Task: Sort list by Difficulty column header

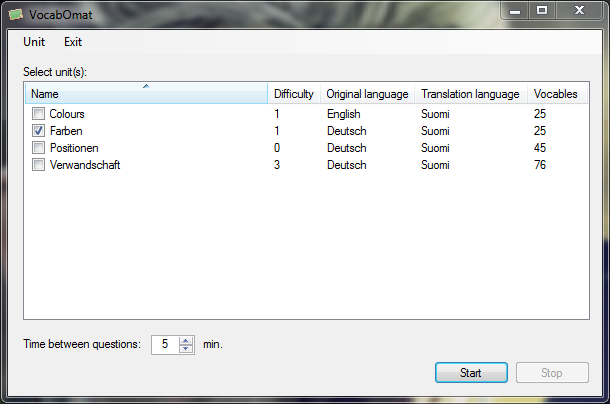Action: pyautogui.click(x=294, y=93)
